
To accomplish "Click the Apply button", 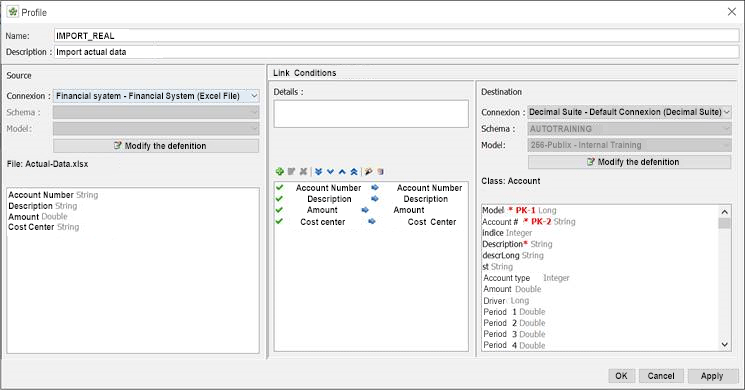I will (x=712, y=376).
